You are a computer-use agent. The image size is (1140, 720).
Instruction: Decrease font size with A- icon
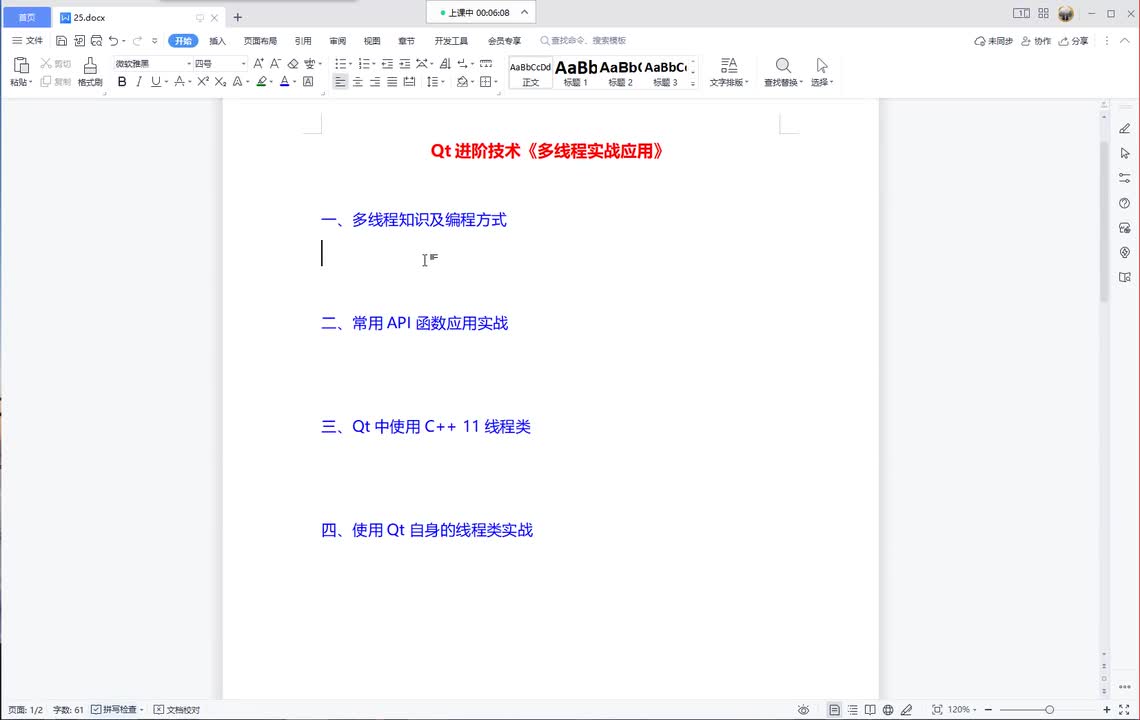pos(275,63)
